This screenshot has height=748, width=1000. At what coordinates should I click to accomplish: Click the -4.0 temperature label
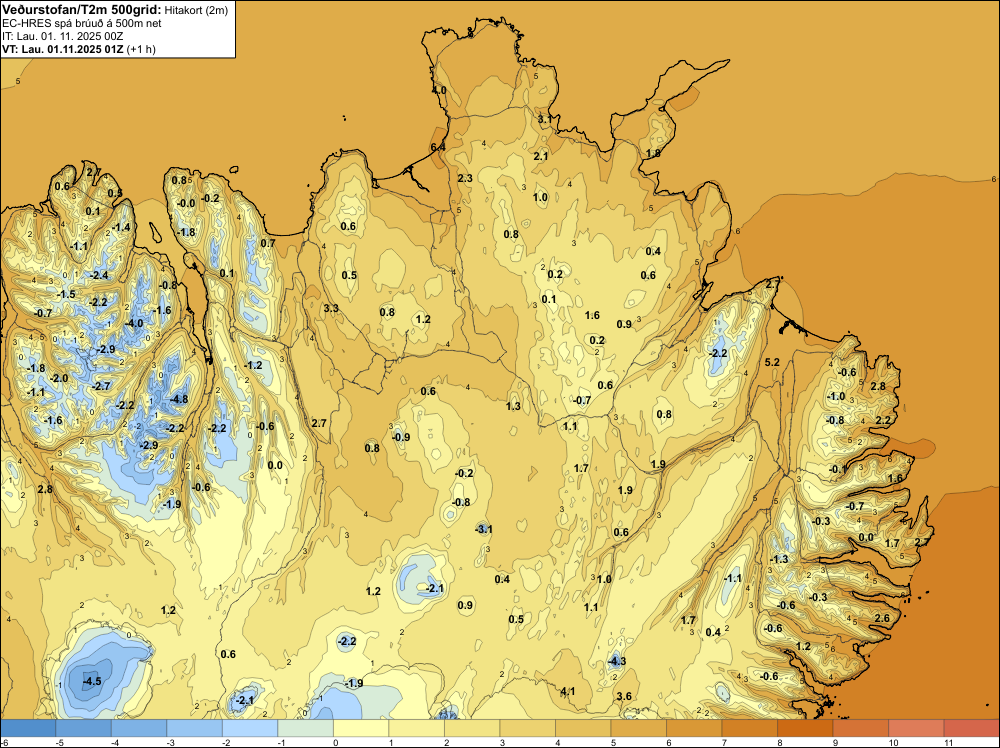pyautogui.click(x=134, y=323)
